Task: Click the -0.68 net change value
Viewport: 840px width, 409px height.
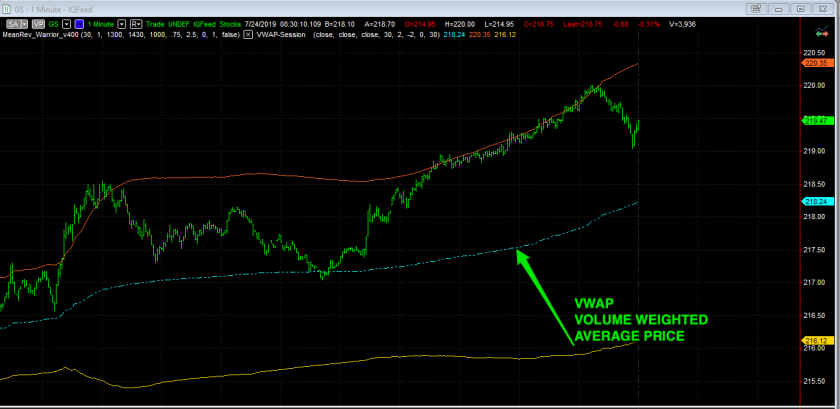Action: coord(620,24)
